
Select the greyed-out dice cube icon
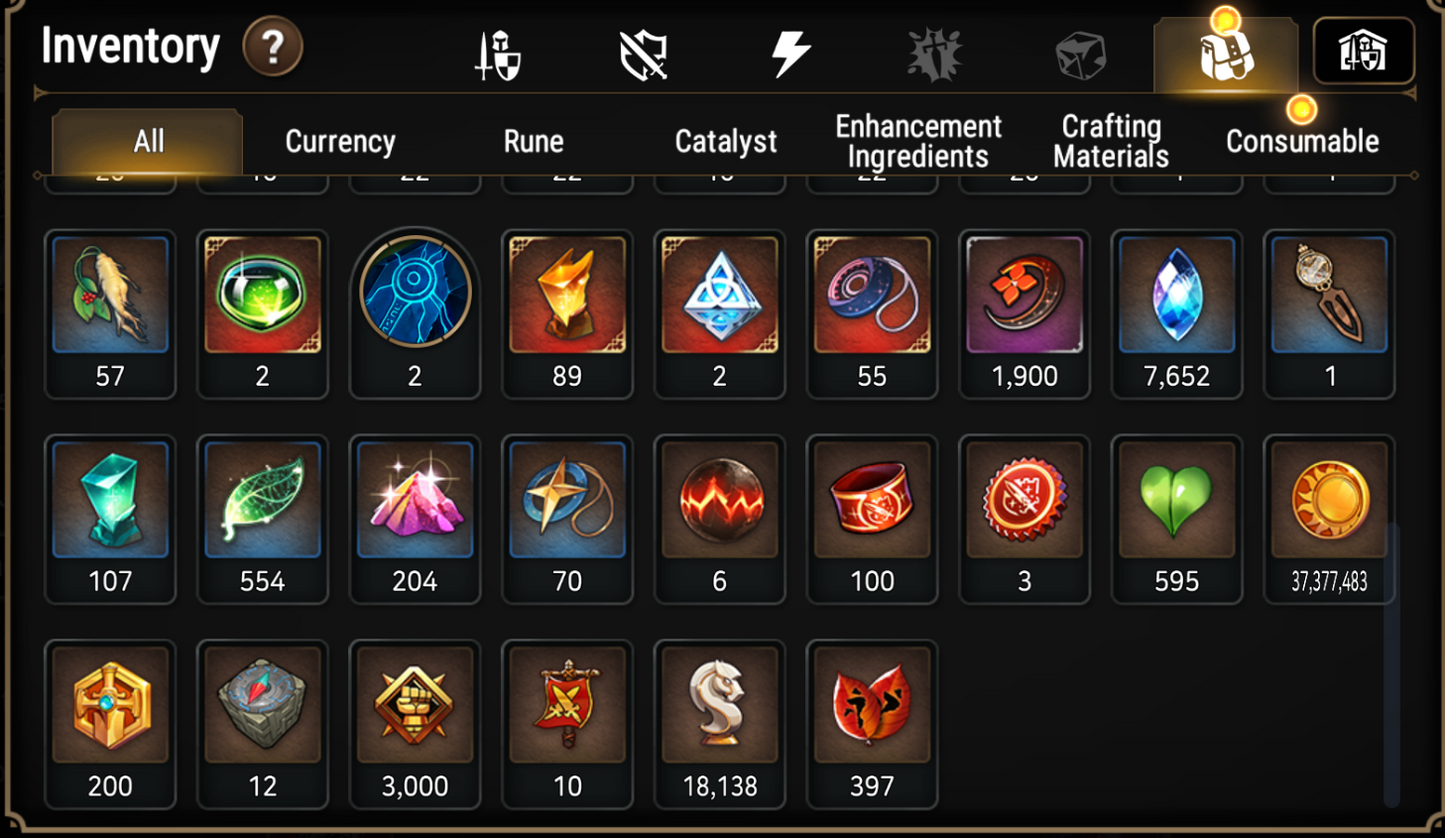pos(1081,55)
